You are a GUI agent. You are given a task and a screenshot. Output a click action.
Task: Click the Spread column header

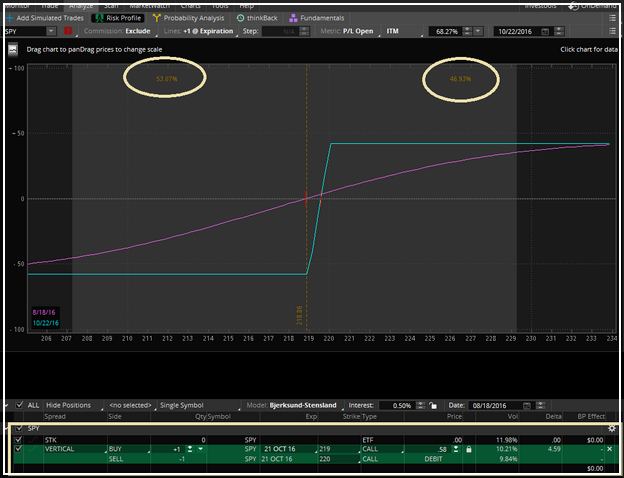(x=55, y=416)
